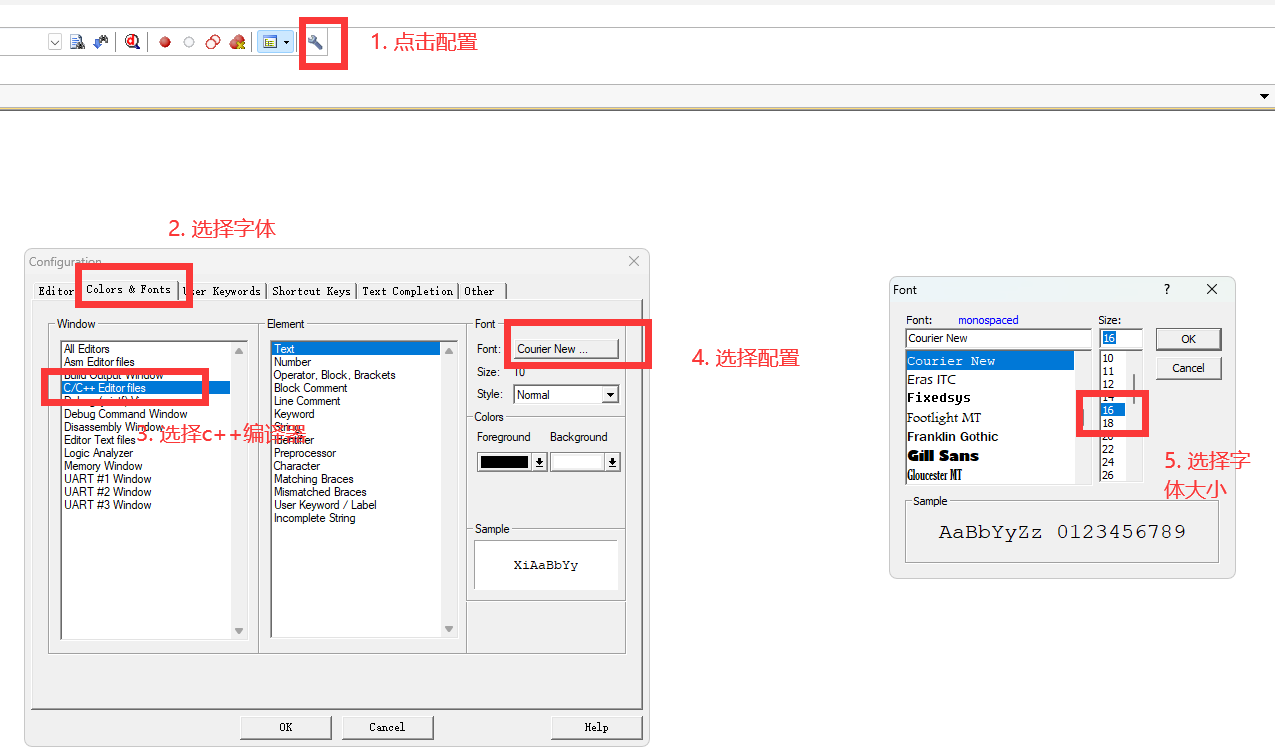Start the debug session magnifier icon
The image size is (1275, 755).
(x=132, y=42)
